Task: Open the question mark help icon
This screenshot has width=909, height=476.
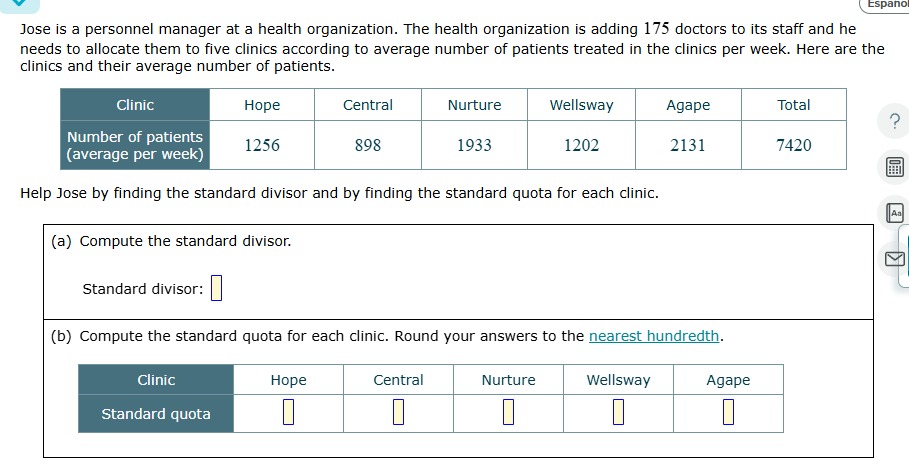Action: click(896, 122)
